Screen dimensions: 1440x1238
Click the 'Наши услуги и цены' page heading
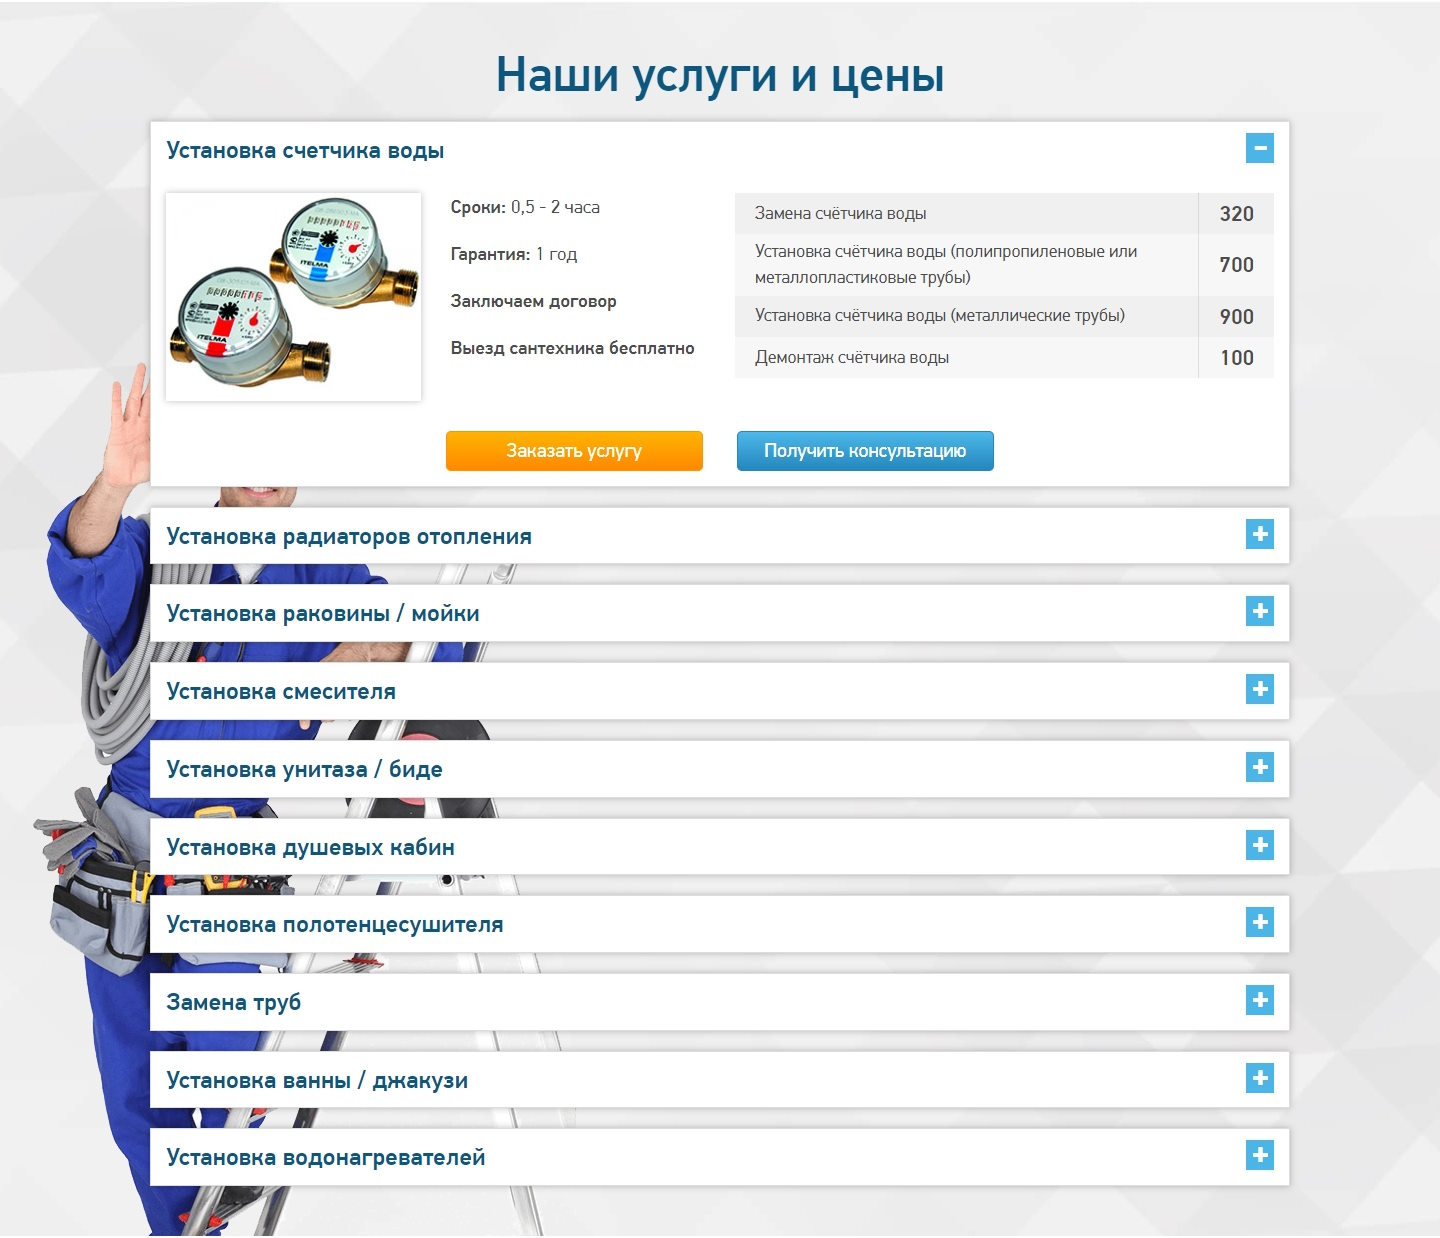(x=720, y=75)
